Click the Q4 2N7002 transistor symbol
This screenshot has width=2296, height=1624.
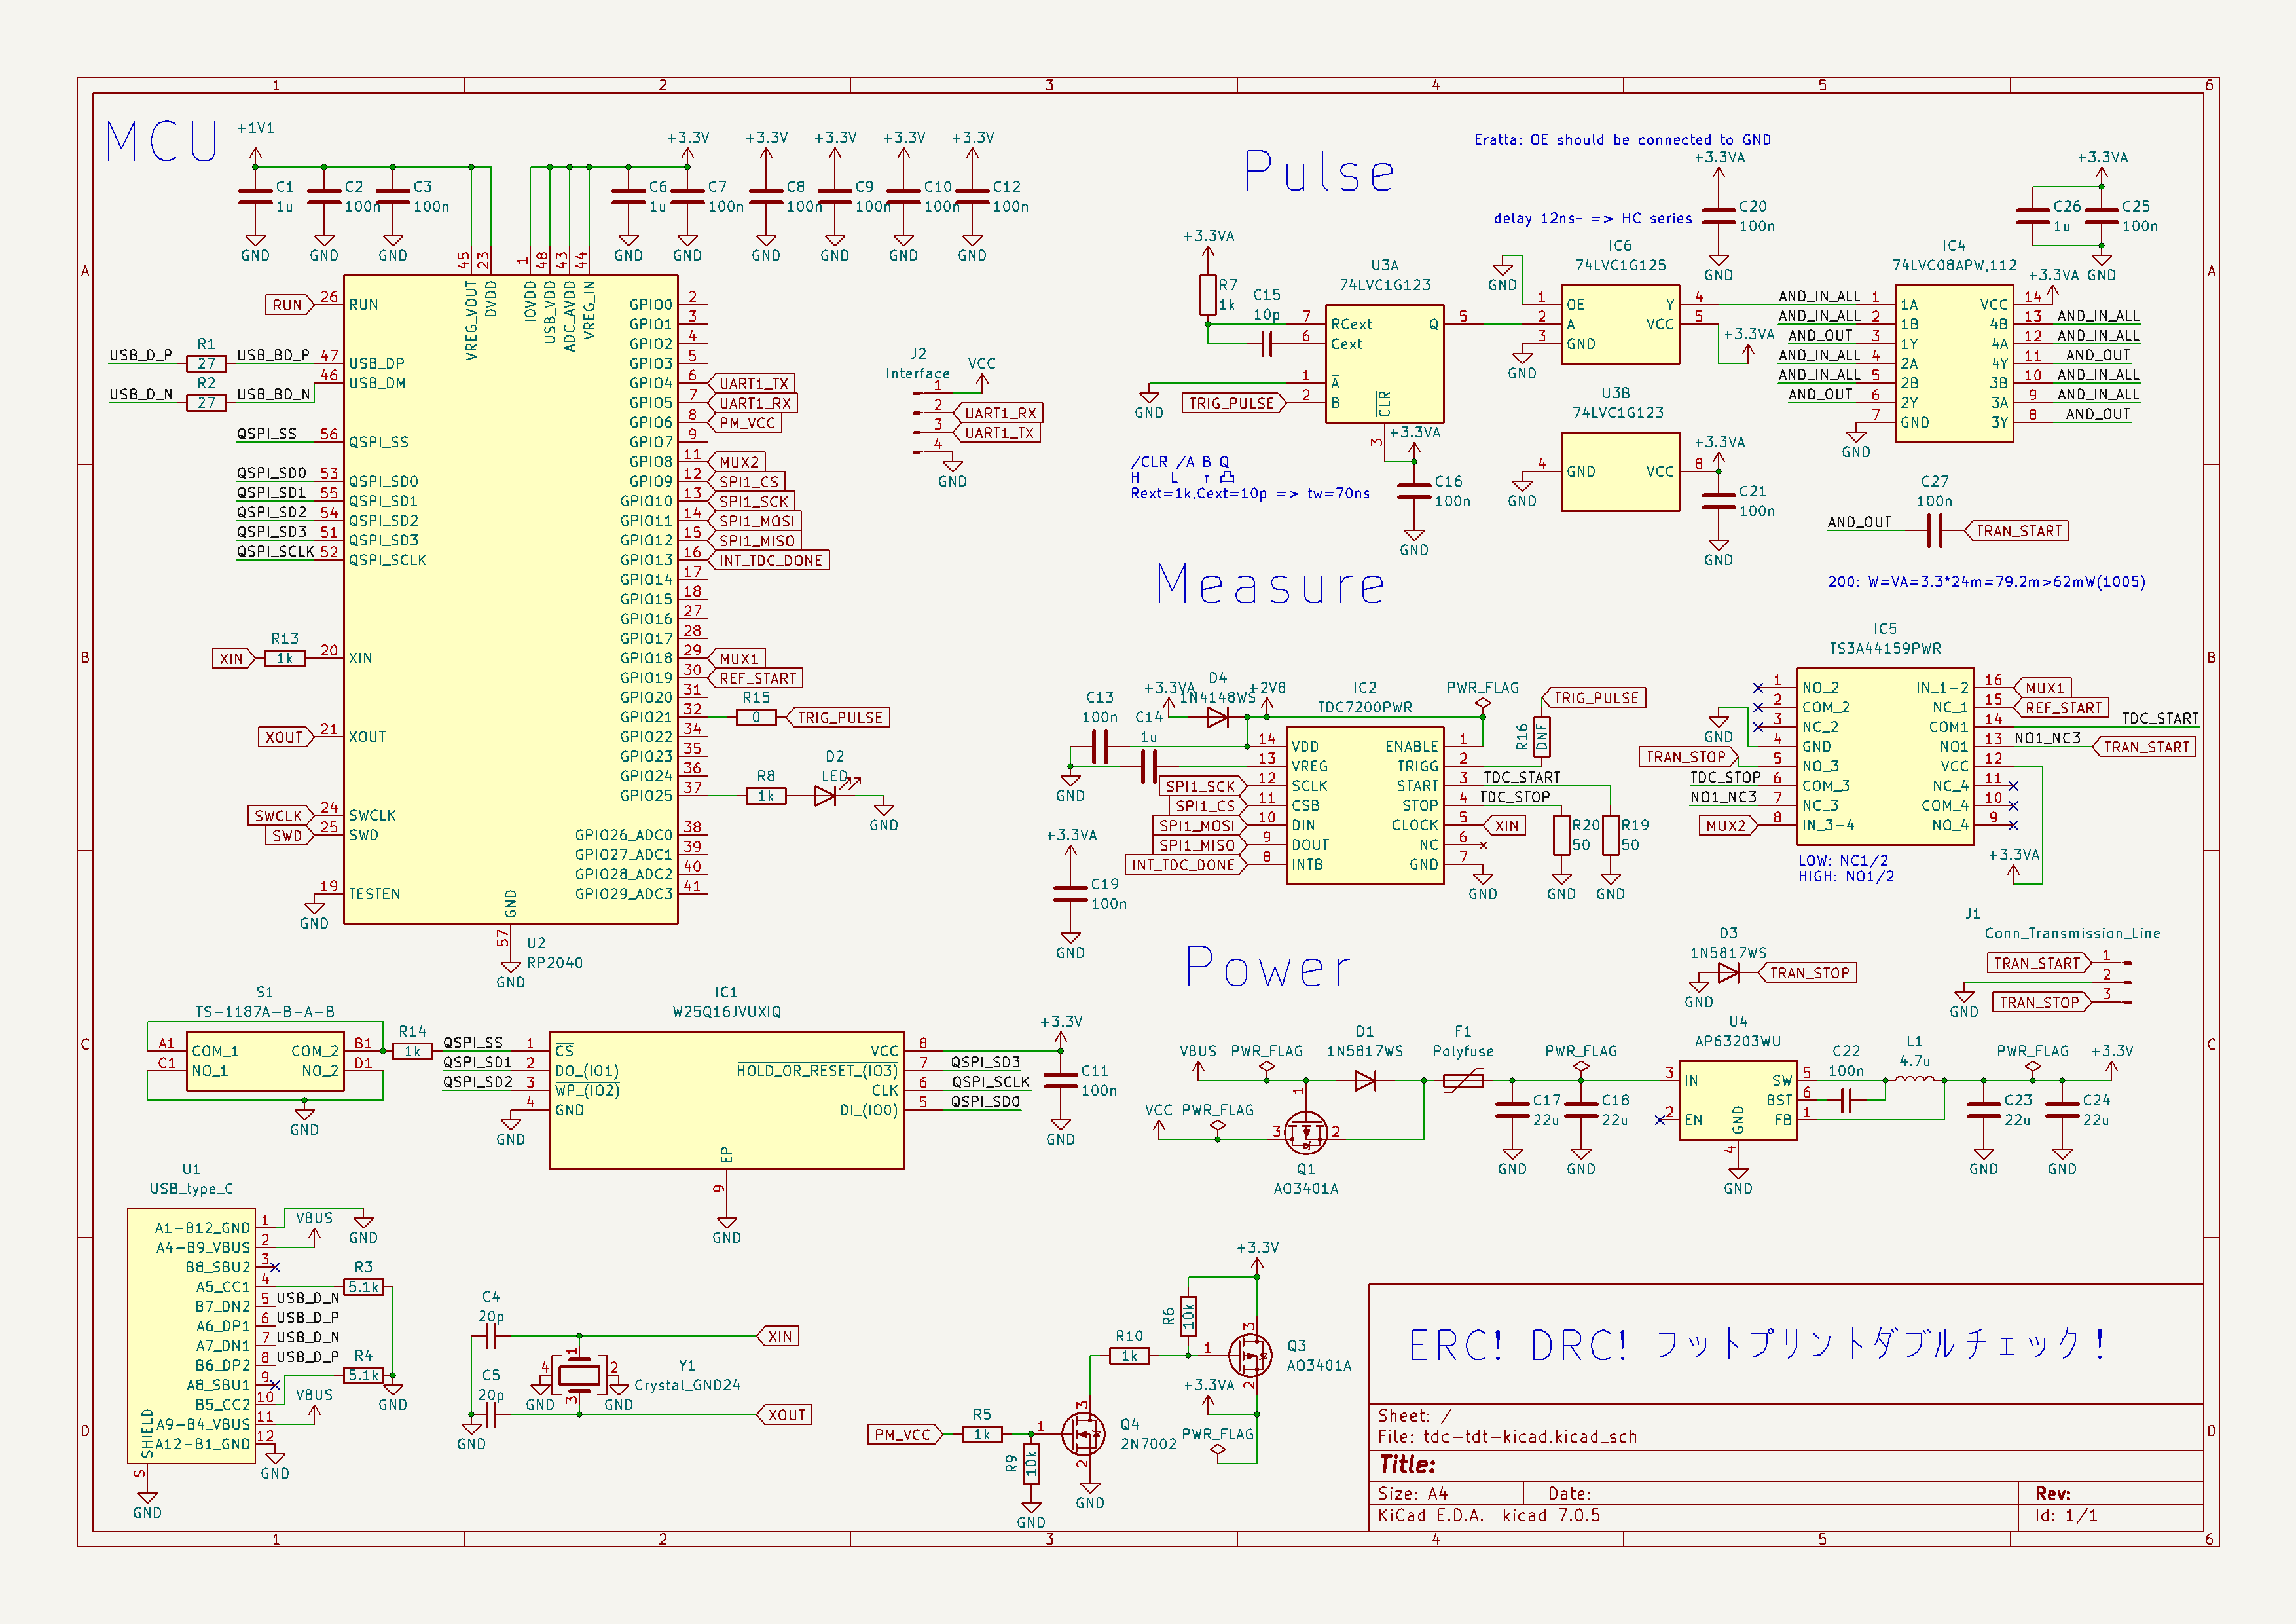(1085, 1434)
